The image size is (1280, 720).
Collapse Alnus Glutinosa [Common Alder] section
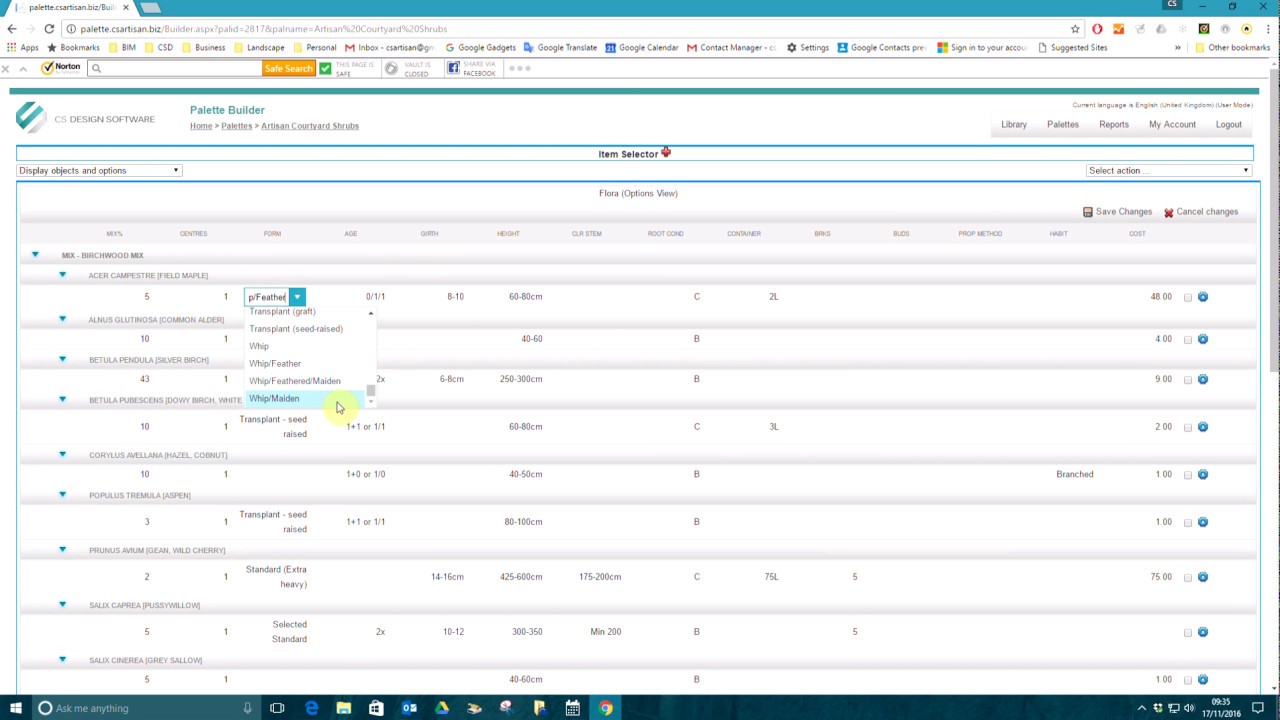pyautogui.click(x=62, y=319)
